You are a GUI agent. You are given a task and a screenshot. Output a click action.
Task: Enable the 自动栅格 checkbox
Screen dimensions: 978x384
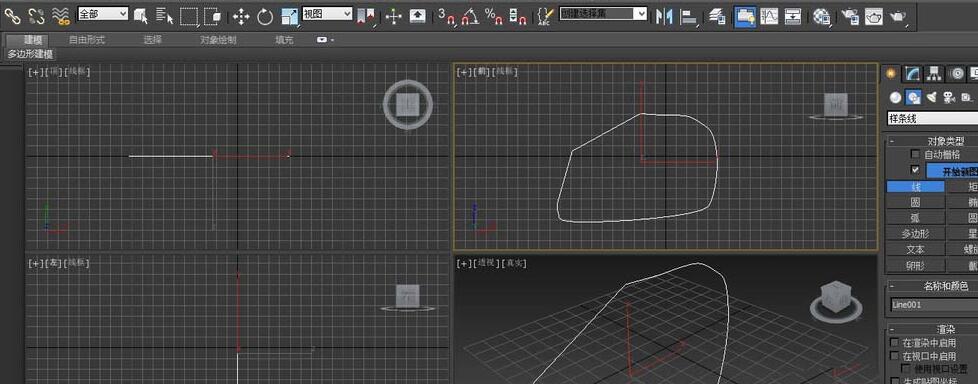click(x=915, y=154)
